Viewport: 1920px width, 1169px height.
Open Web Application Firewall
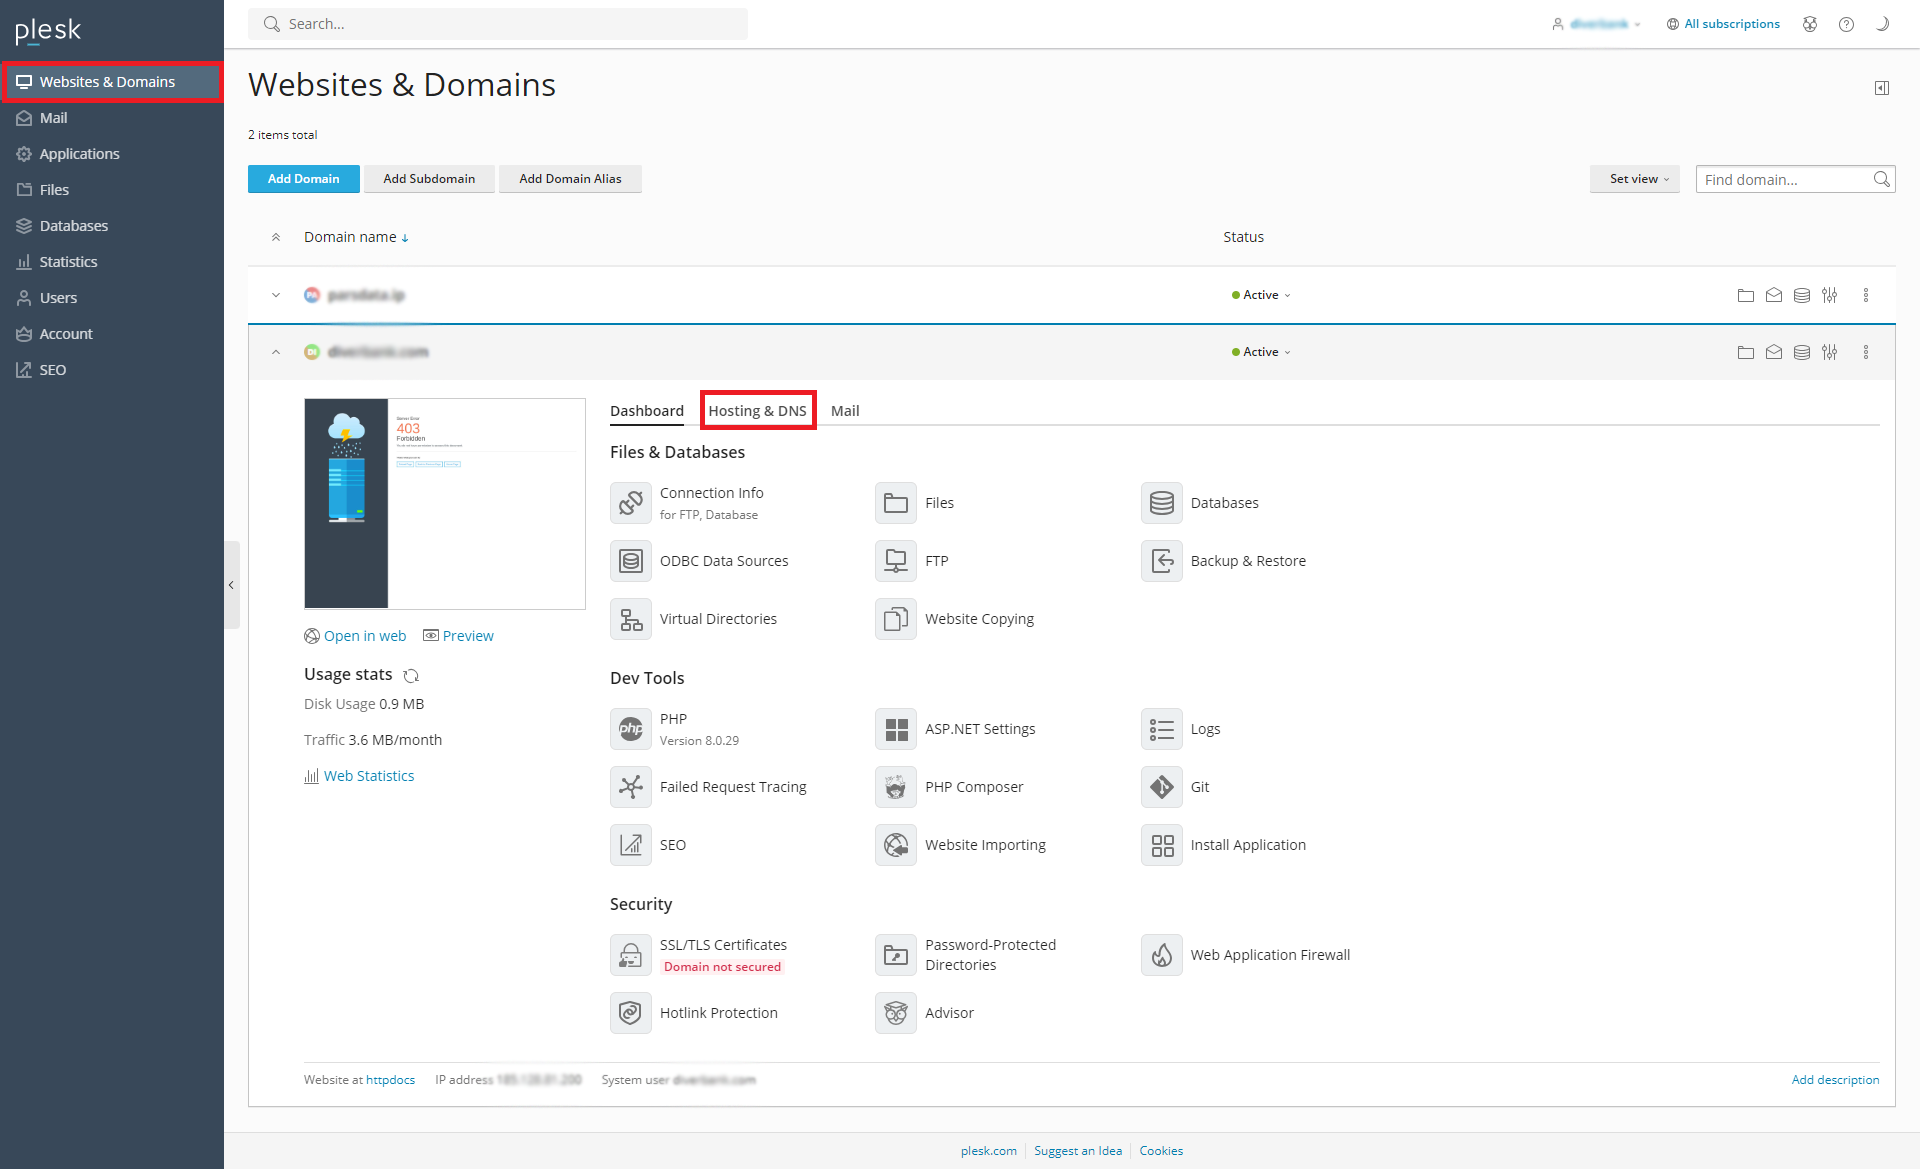pyautogui.click(x=1246, y=955)
